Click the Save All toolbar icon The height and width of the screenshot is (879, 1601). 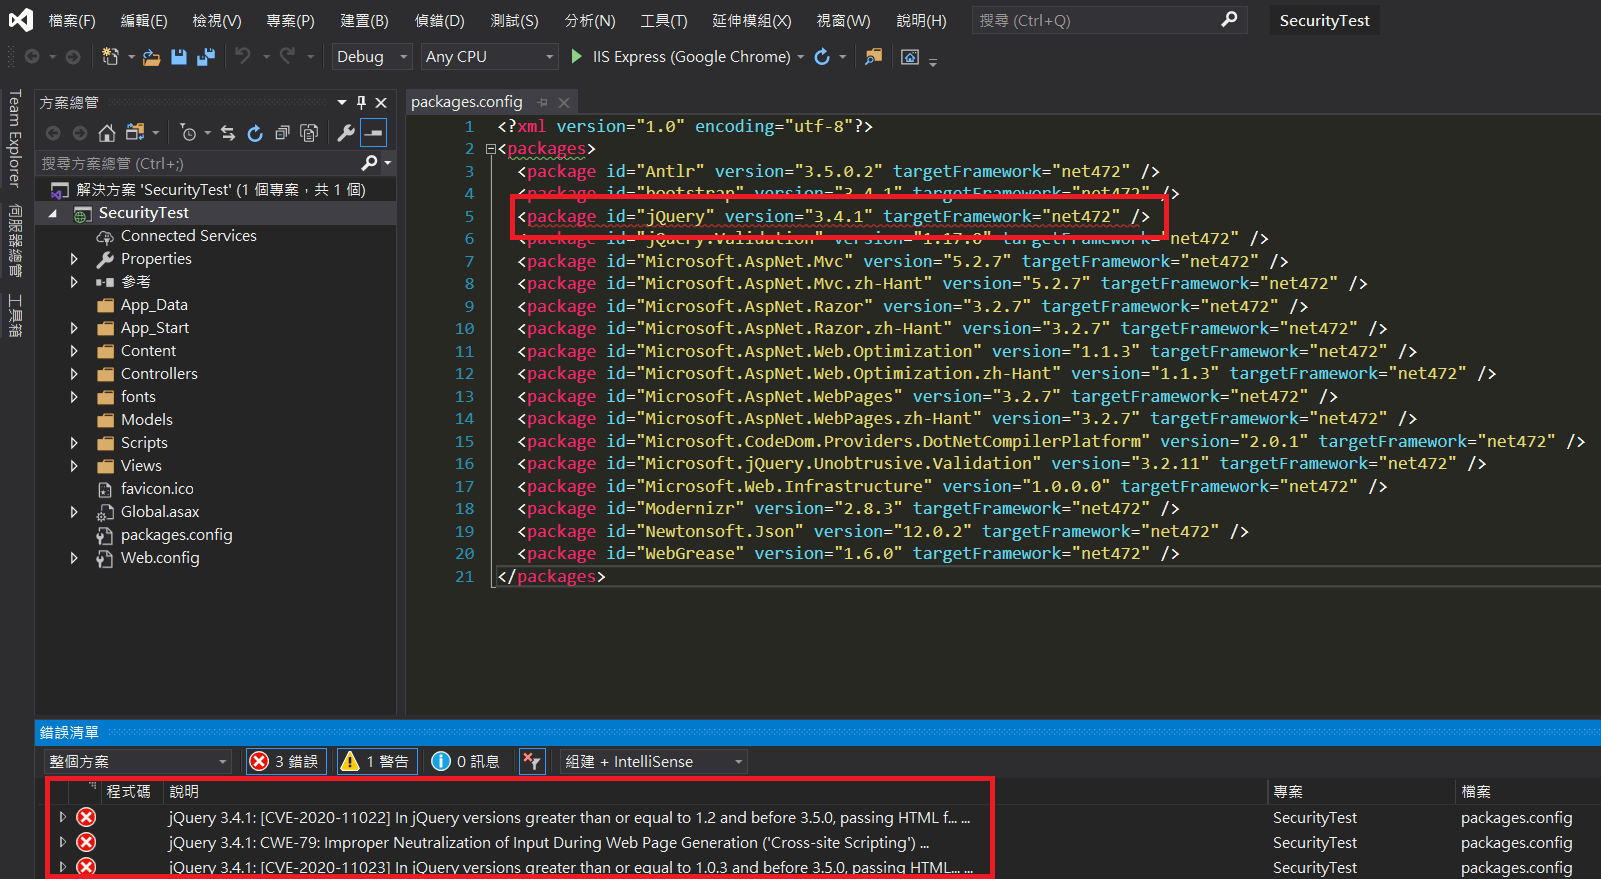206,57
